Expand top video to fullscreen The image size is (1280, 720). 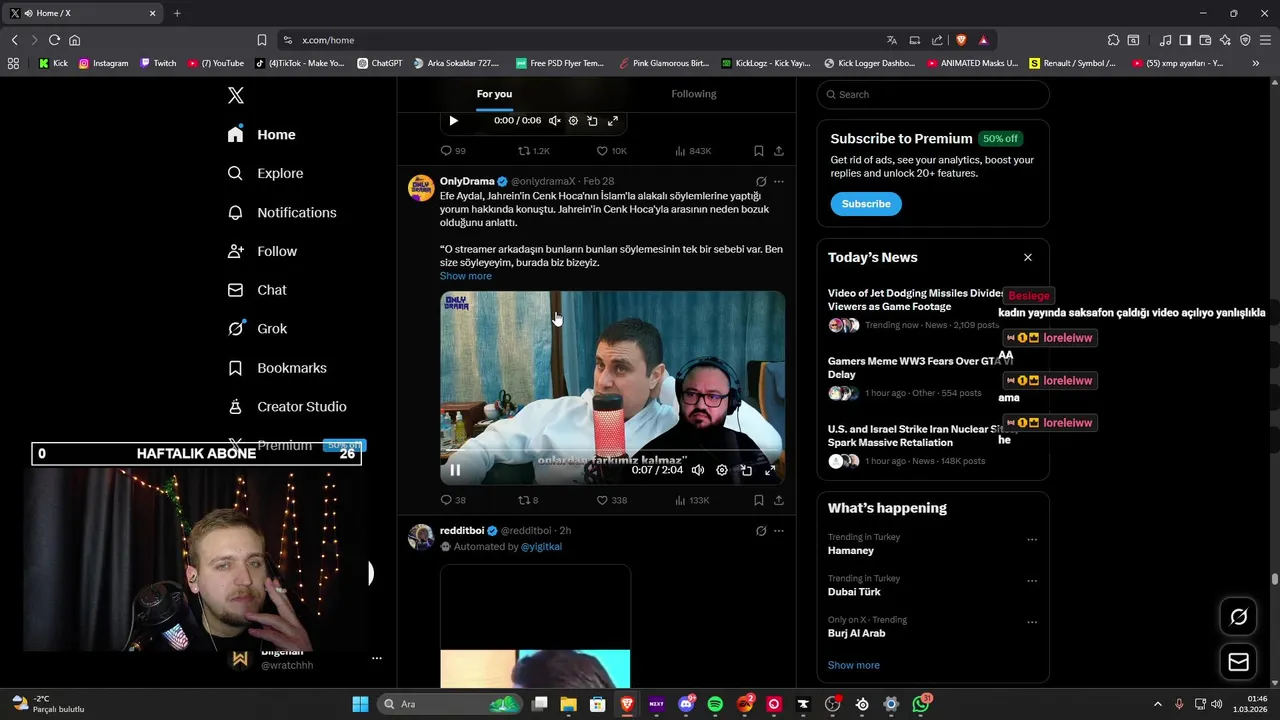click(613, 121)
